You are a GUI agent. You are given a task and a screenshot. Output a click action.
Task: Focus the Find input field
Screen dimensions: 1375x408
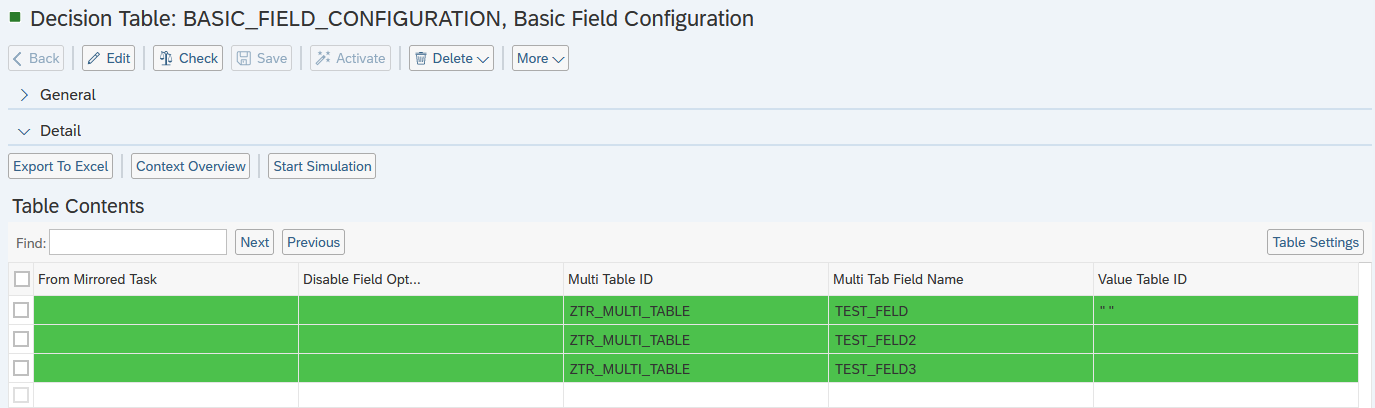(x=138, y=242)
